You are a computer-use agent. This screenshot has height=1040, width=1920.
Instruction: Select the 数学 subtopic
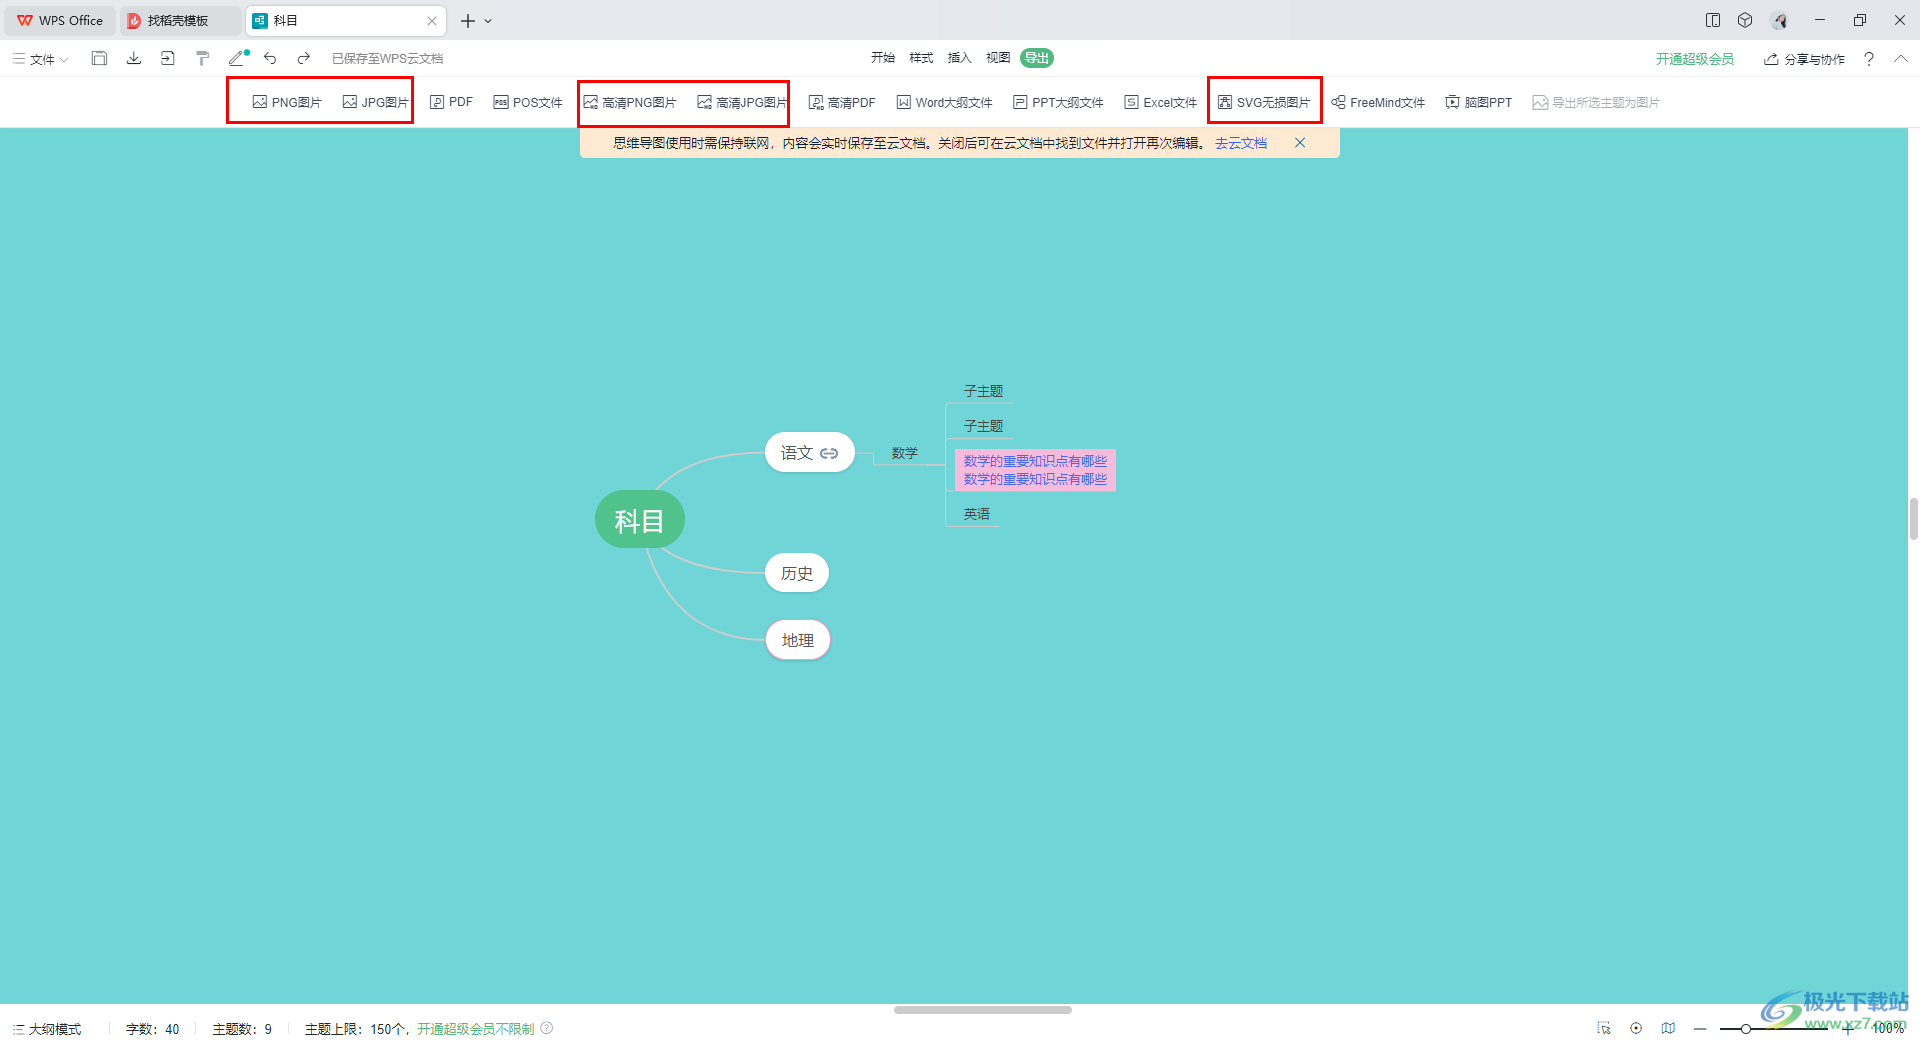pyautogui.click(x=905, y=453)
